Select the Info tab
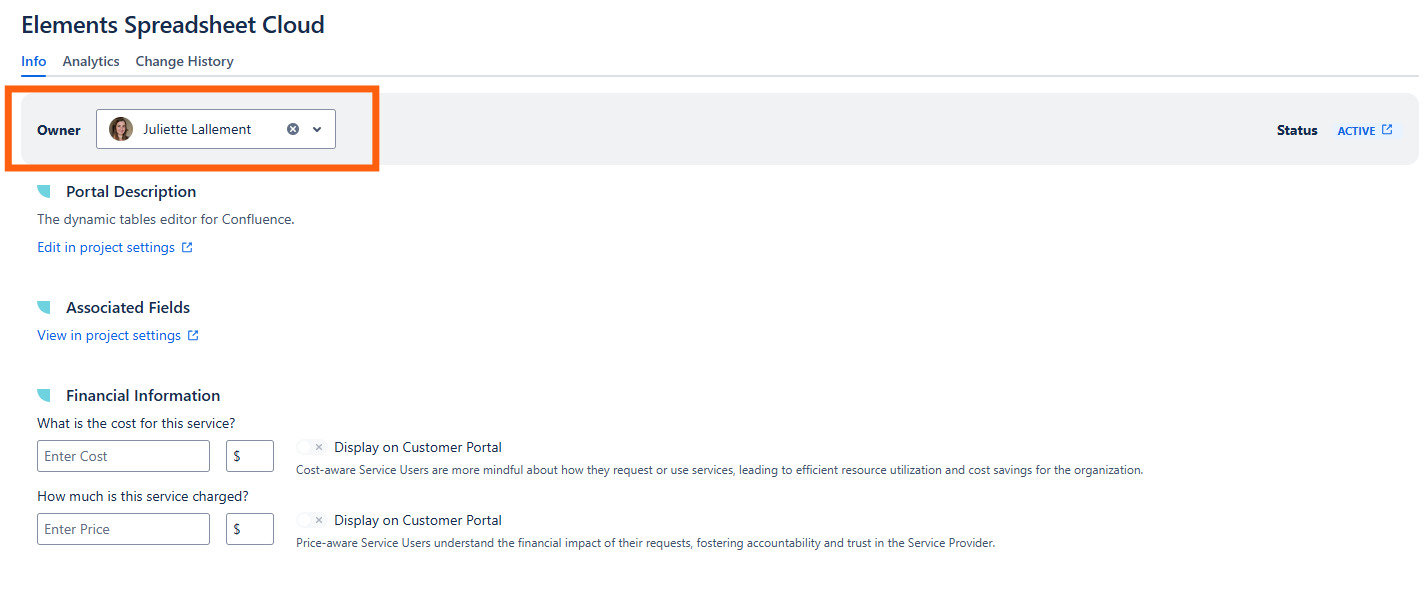Image resolution: width=1425 pixels, height=612 pixels. [x=33, y=61]
